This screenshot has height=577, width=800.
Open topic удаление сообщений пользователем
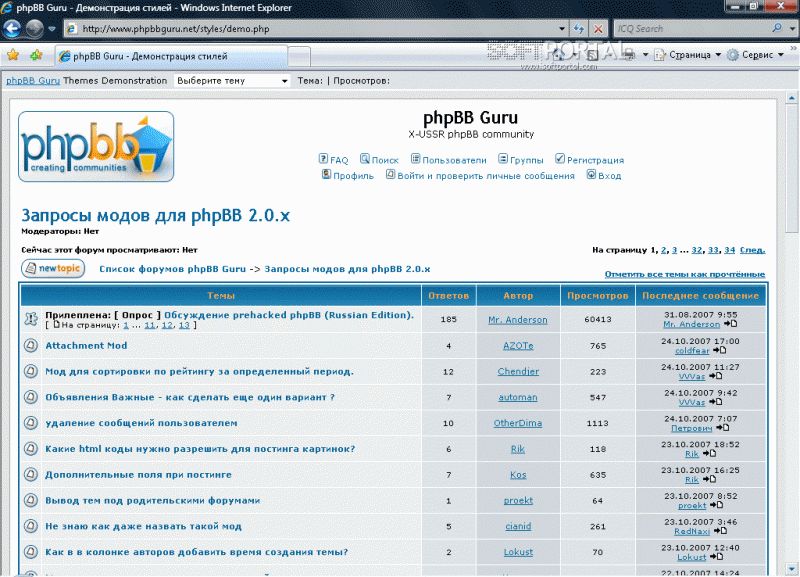click(x=141, y=423)
